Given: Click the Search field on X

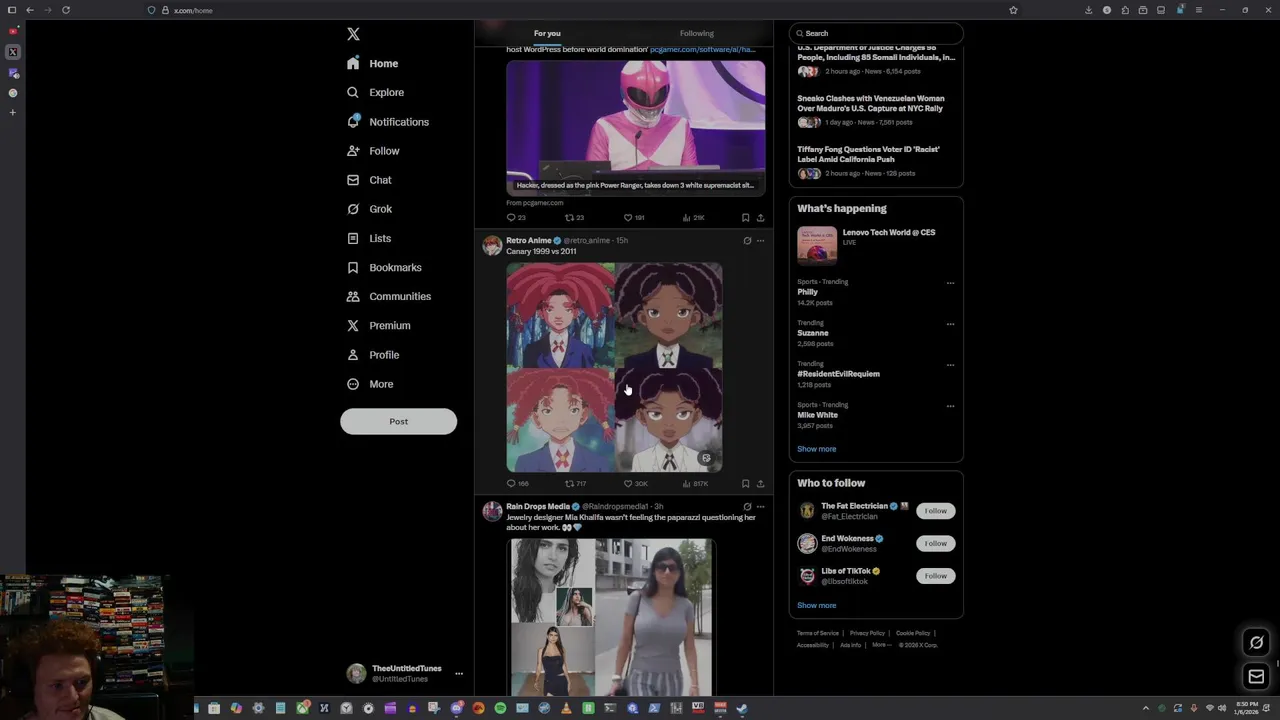Looking at the screenshot, I should pos(876,33).
